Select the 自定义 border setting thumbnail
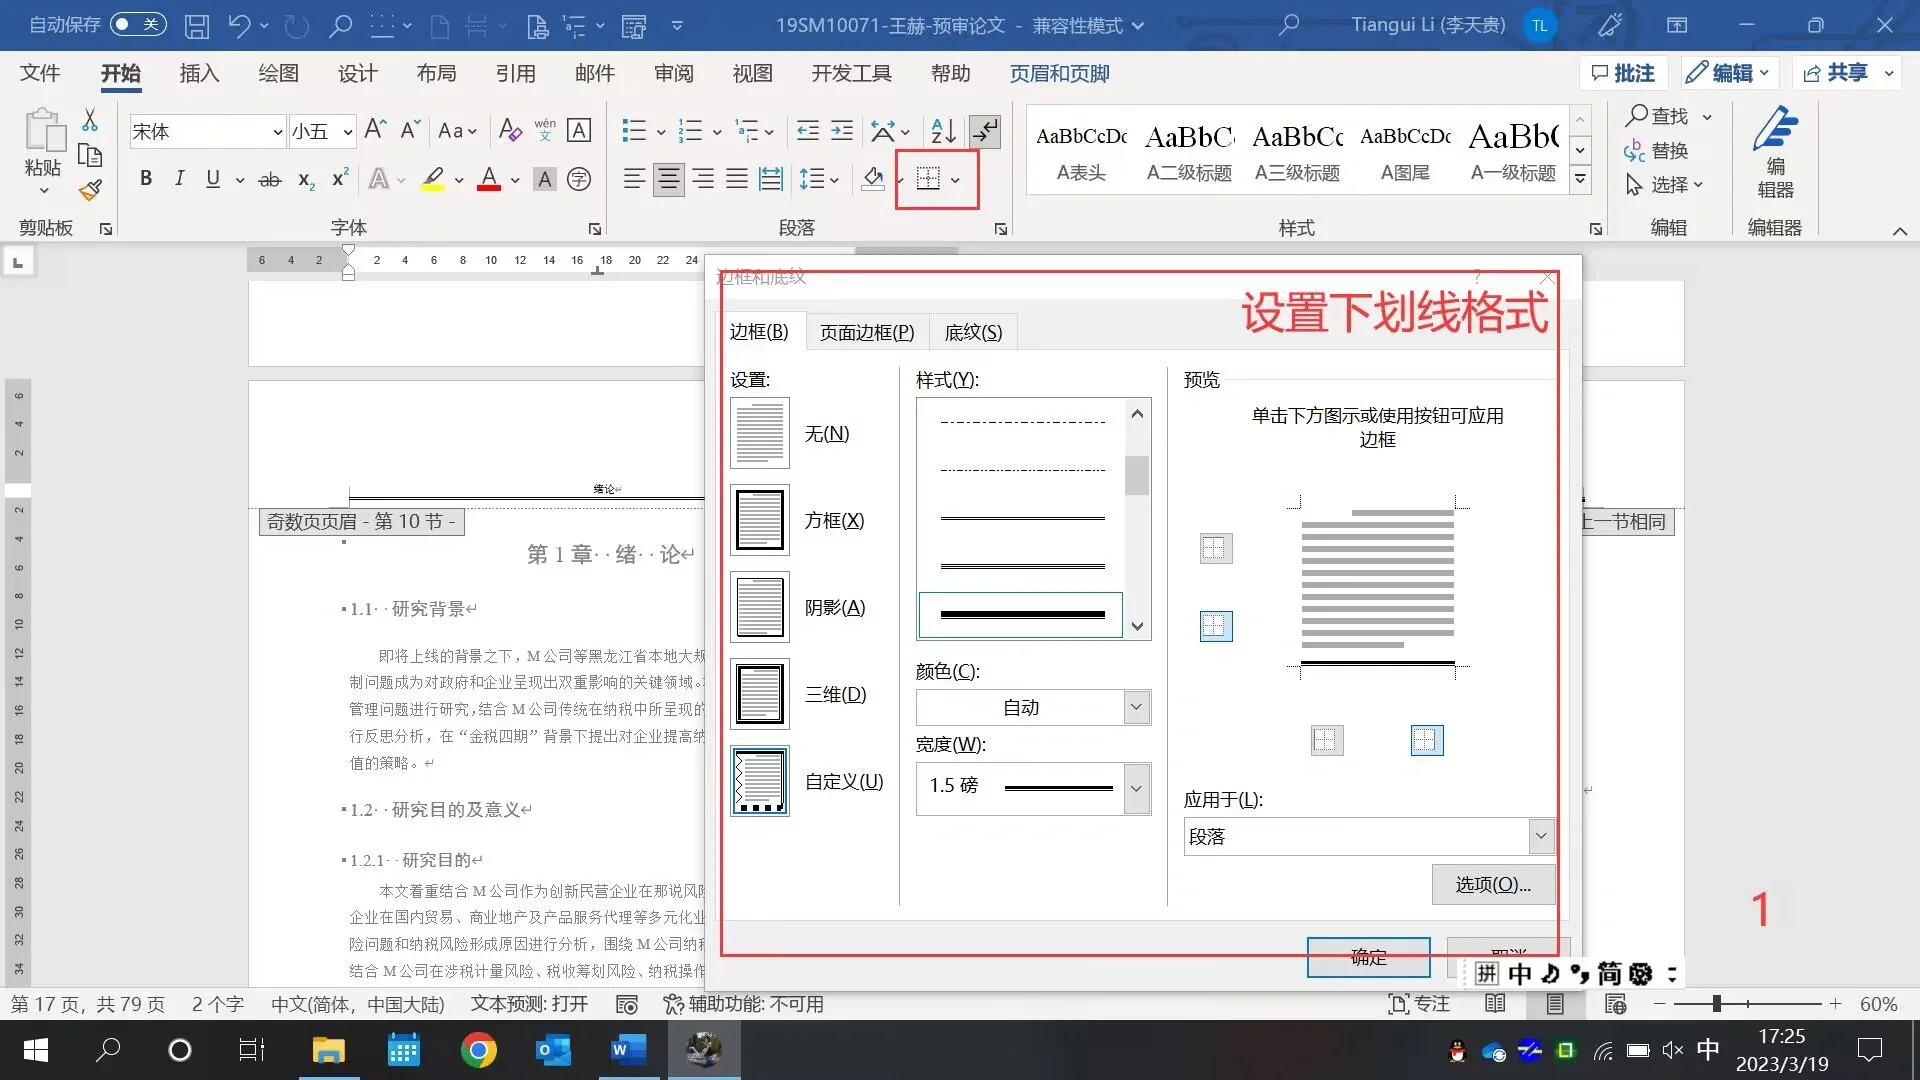The height and width of the screenshot is (1080, 1920). click(759, 781)
